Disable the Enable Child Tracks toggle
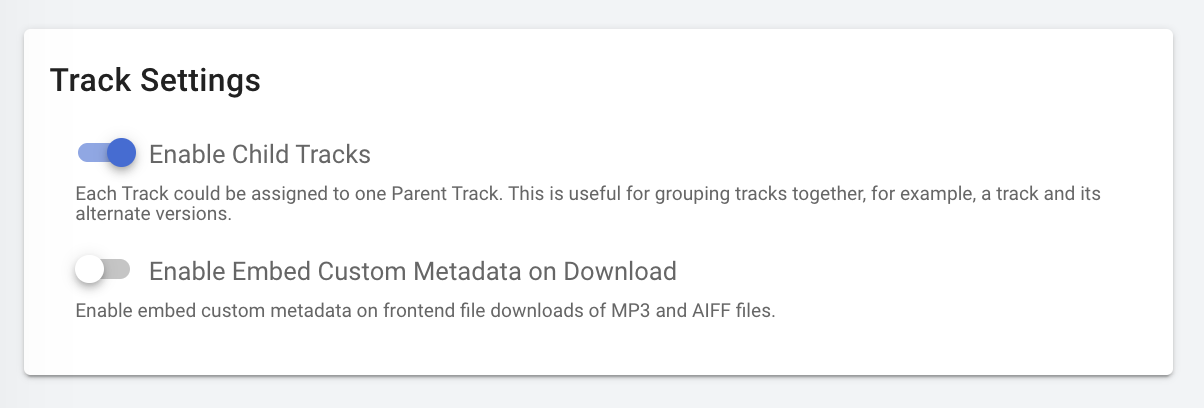This screenshot has width=1204, height=408. tap(106, 153)
